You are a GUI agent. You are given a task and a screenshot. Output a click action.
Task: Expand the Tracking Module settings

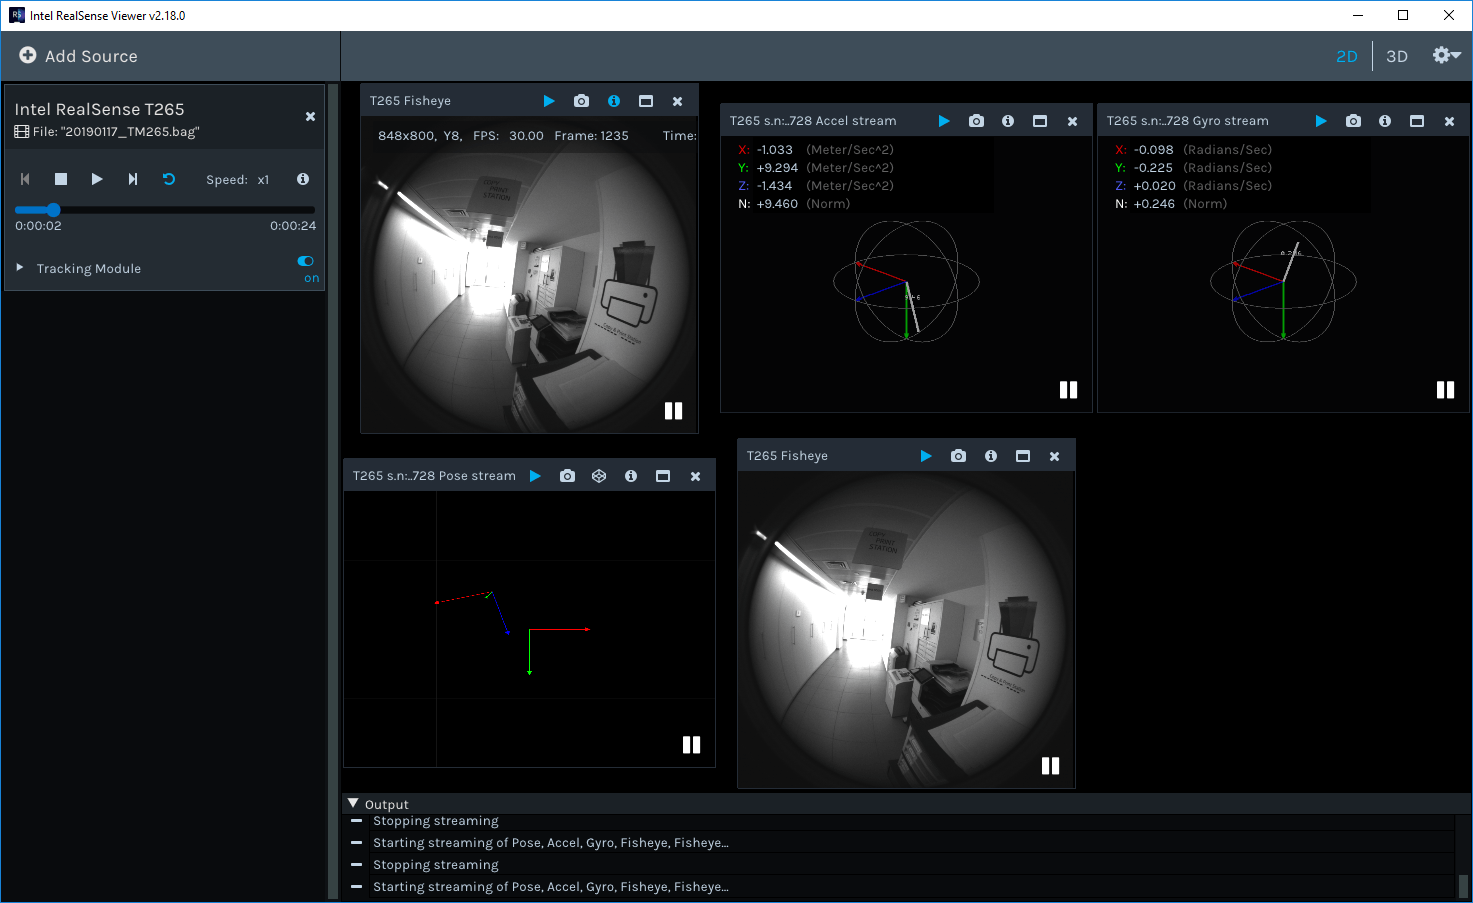20,268
